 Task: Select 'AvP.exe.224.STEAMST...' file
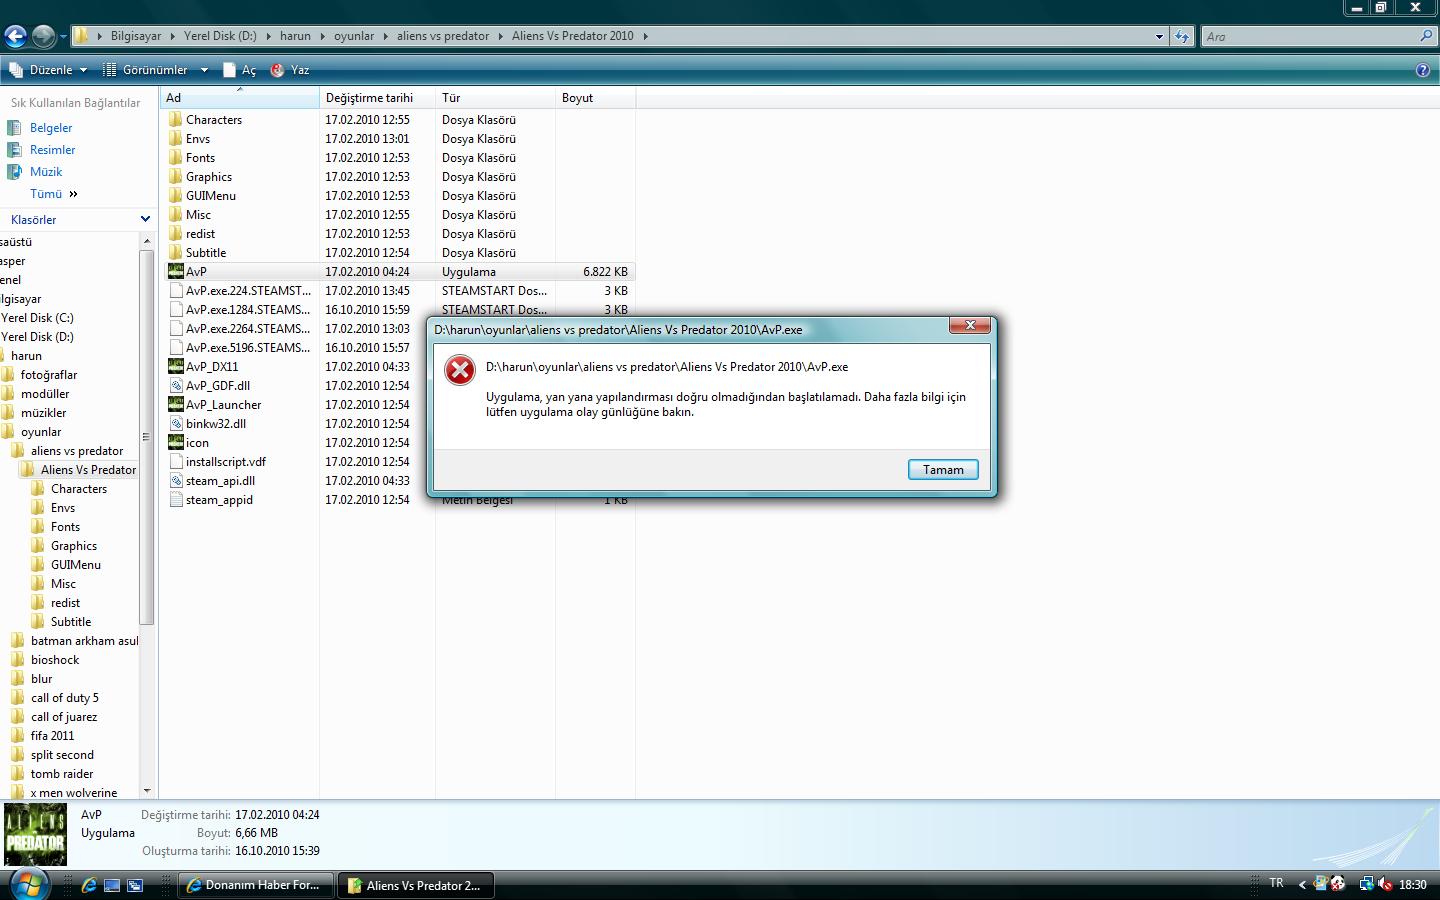[248, 290]
